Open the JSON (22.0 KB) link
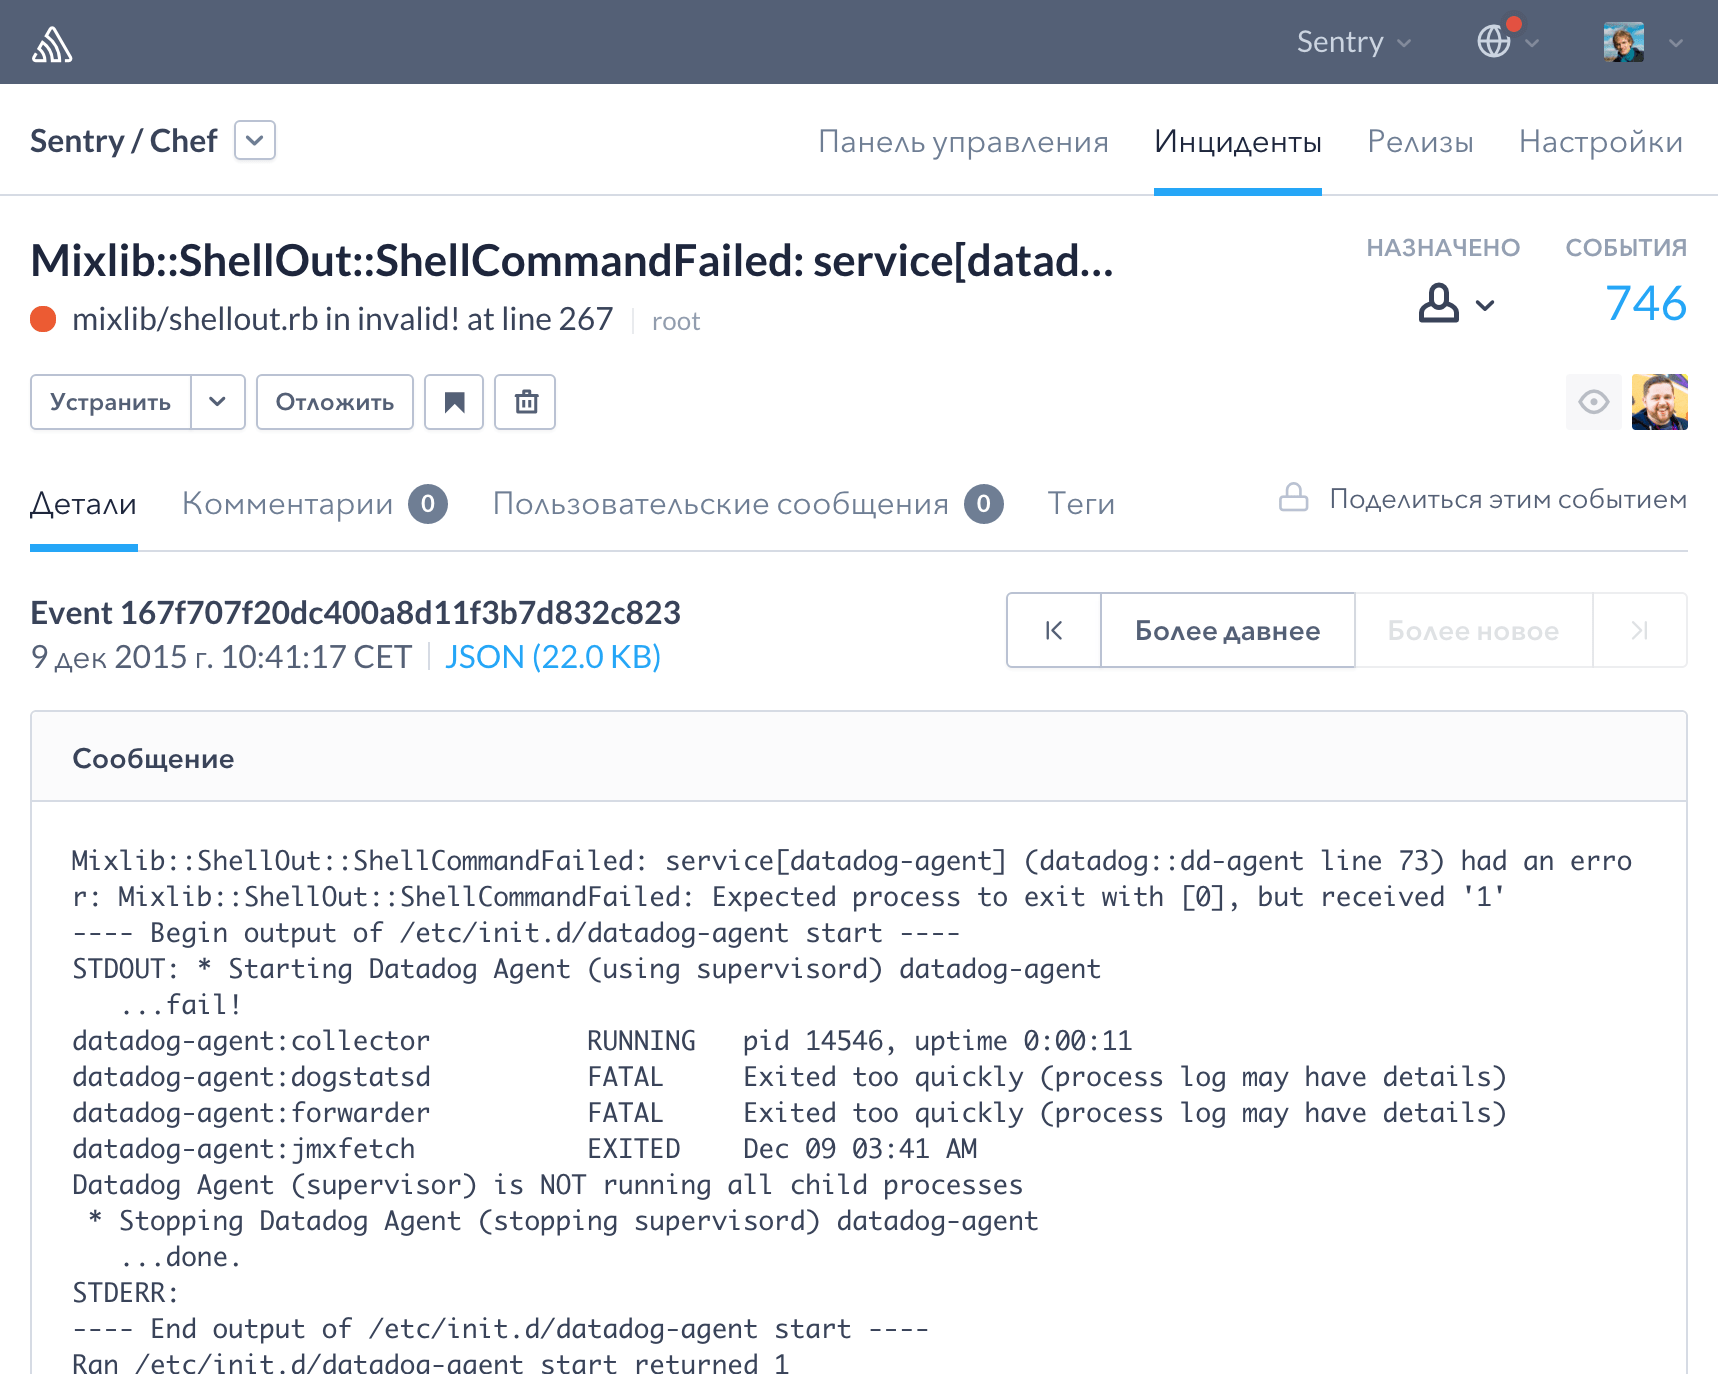Image resolution: width=1718 pixels, height=1374 pixels. [553, 657]
